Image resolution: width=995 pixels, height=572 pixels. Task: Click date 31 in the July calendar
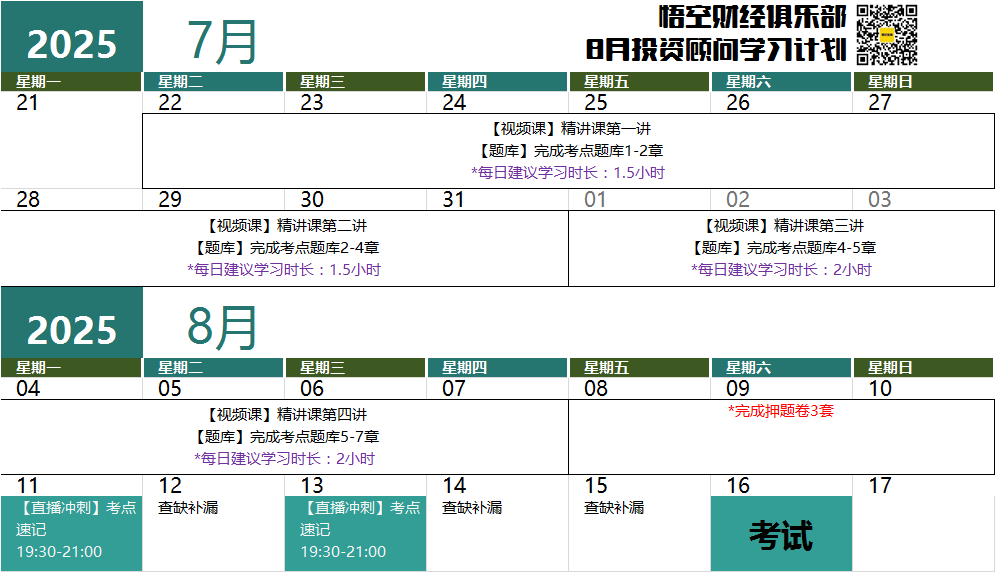[x=454, y=200]
